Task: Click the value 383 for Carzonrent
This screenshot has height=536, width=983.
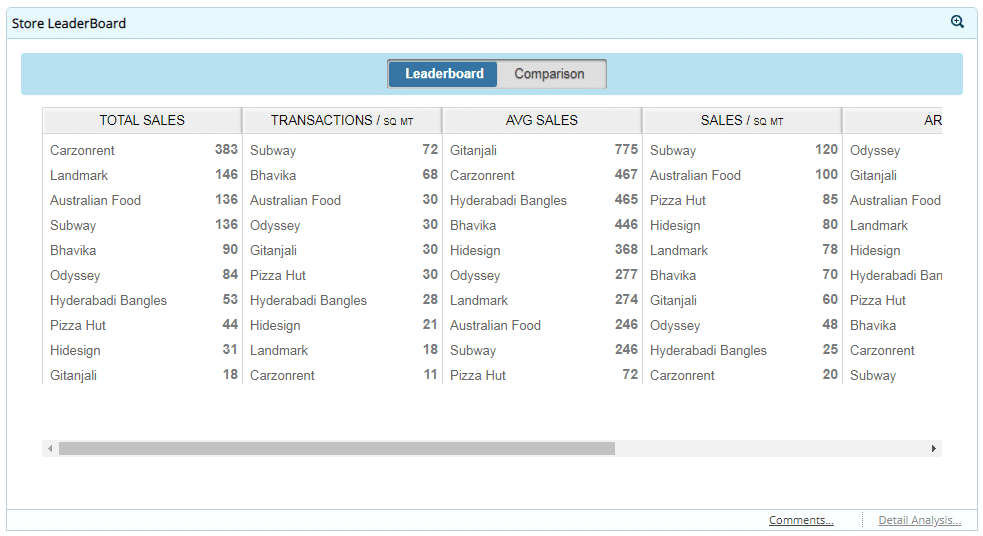Action: (226, 149)
